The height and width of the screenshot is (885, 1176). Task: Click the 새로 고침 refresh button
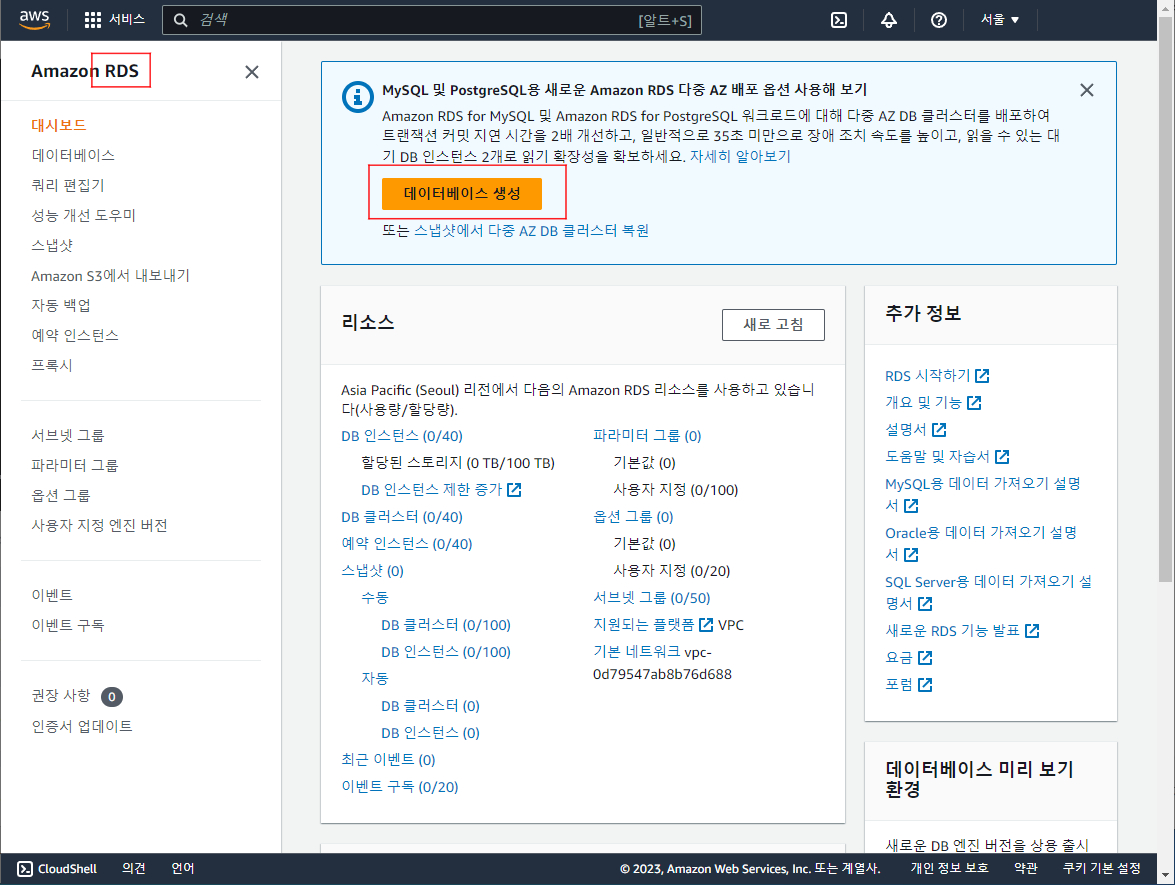coord(773,325)
